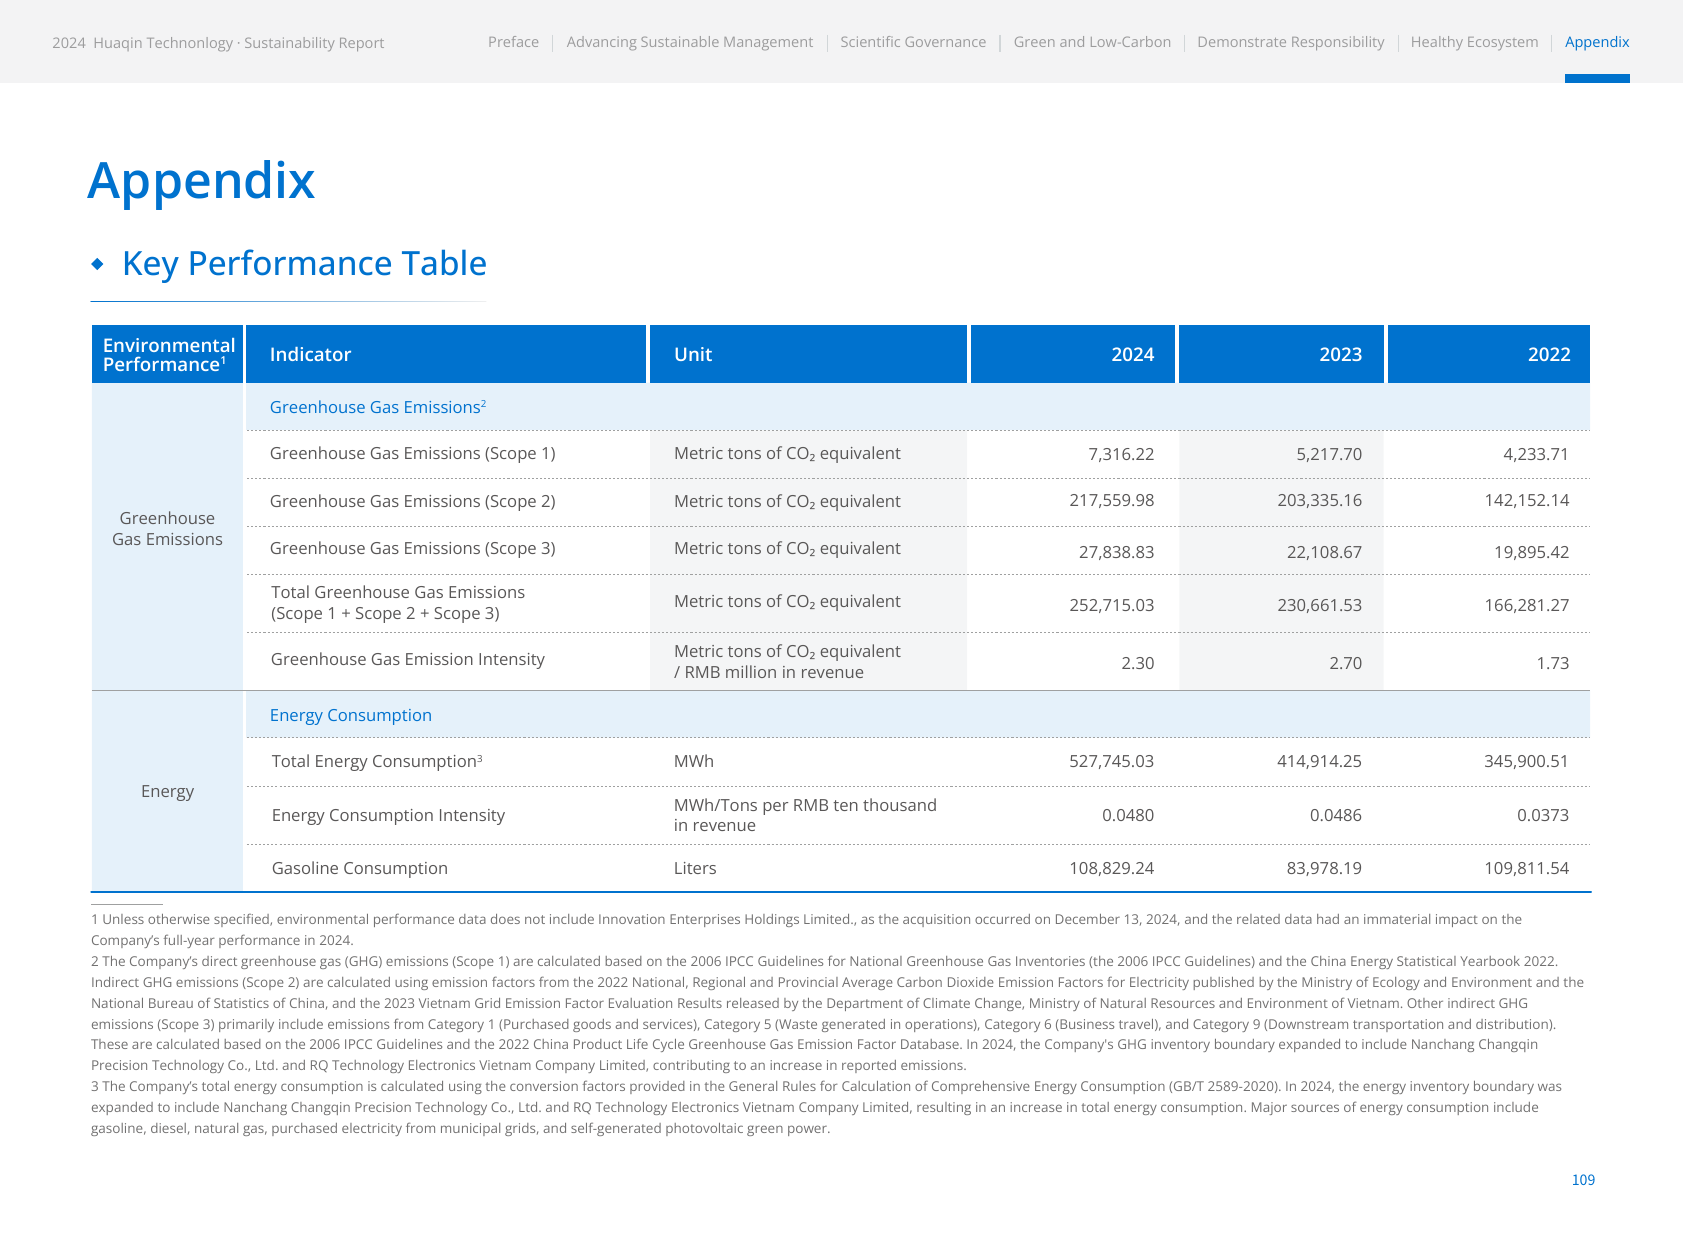
Task: Click the MWh unit cell
Action: click(694, 761)
